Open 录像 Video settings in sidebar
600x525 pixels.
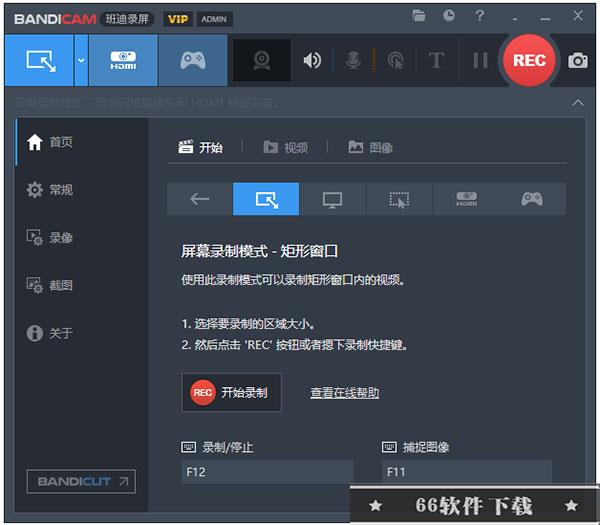(50, 238)
